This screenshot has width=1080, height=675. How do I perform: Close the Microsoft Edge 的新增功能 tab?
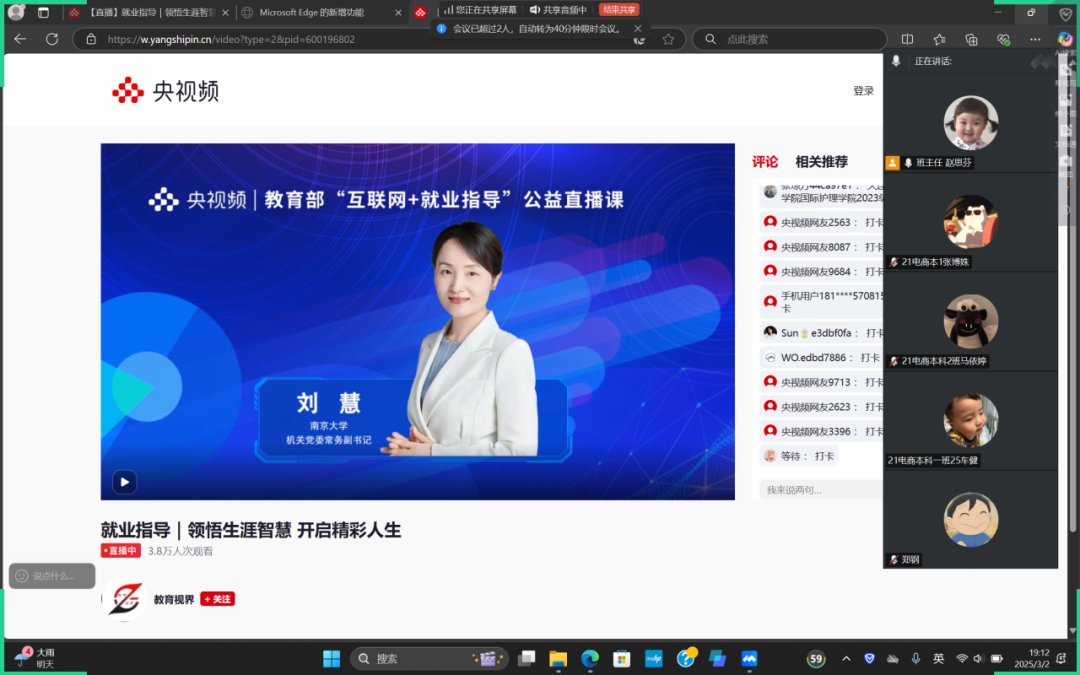pyautogui.click(x=398, y=12)
